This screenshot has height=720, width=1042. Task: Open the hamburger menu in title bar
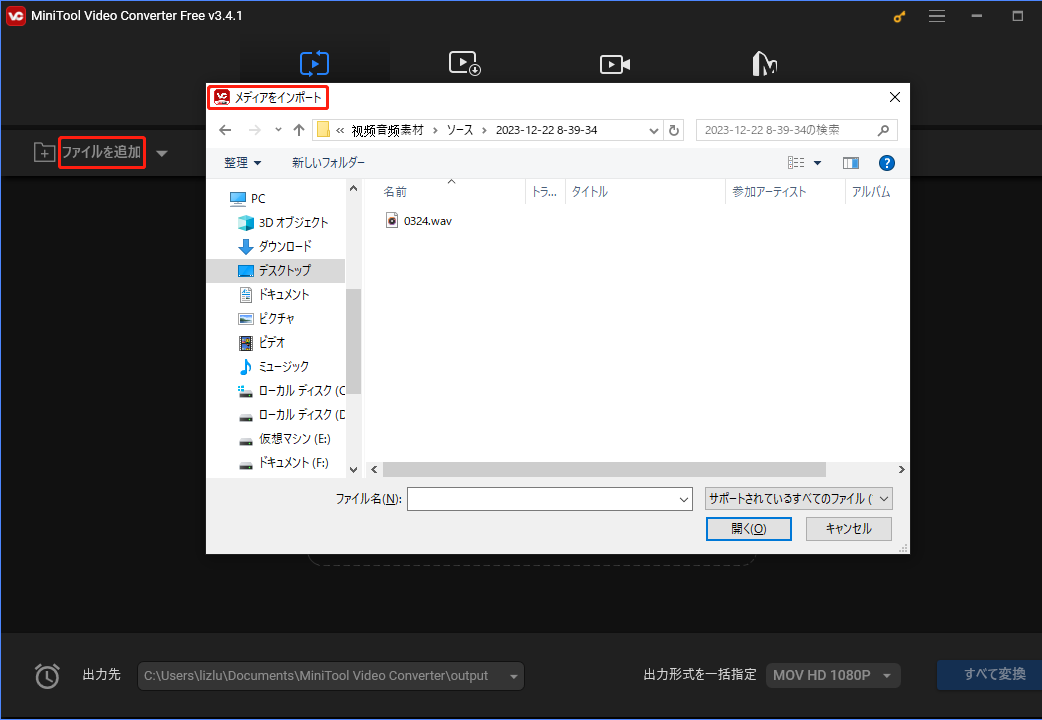(x=937, y=16)
